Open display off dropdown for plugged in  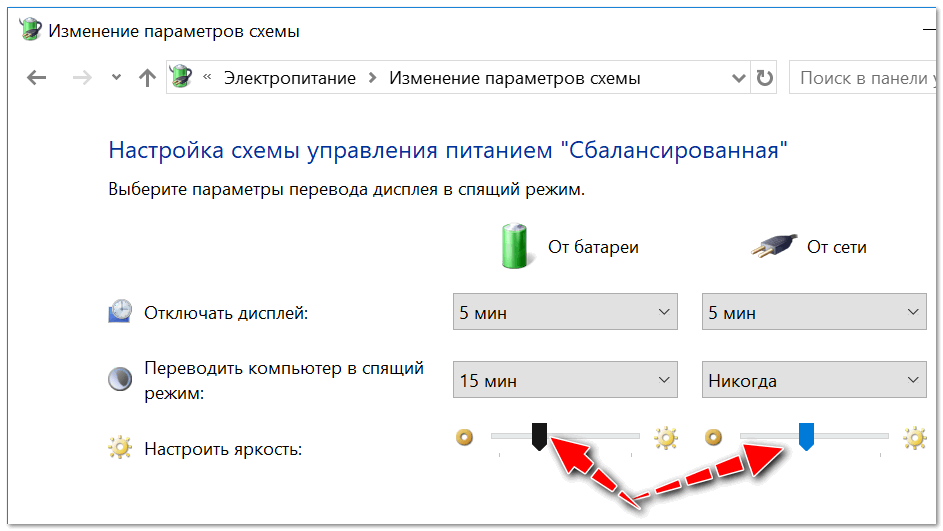click(x=814, y=312)
